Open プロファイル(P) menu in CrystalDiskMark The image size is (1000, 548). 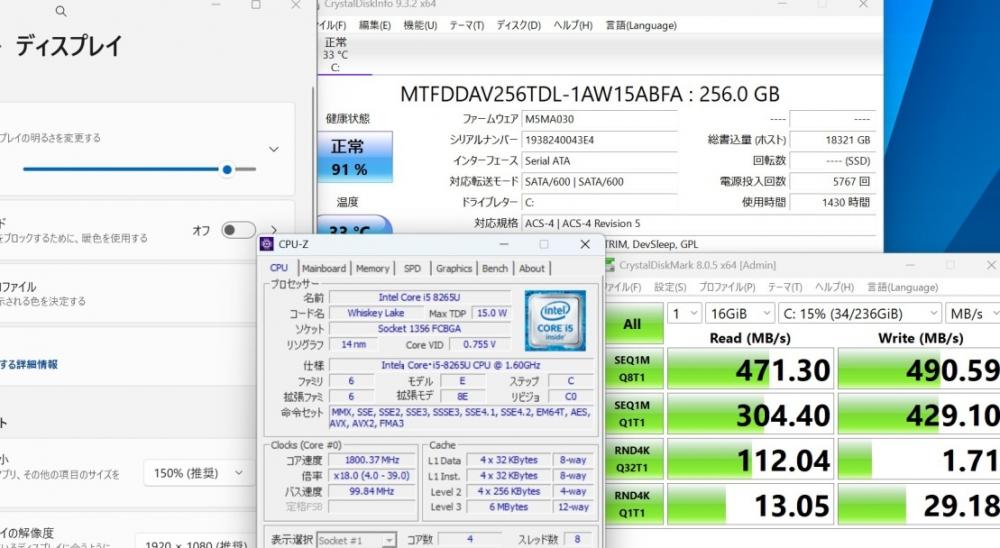(x=727, y=287)
